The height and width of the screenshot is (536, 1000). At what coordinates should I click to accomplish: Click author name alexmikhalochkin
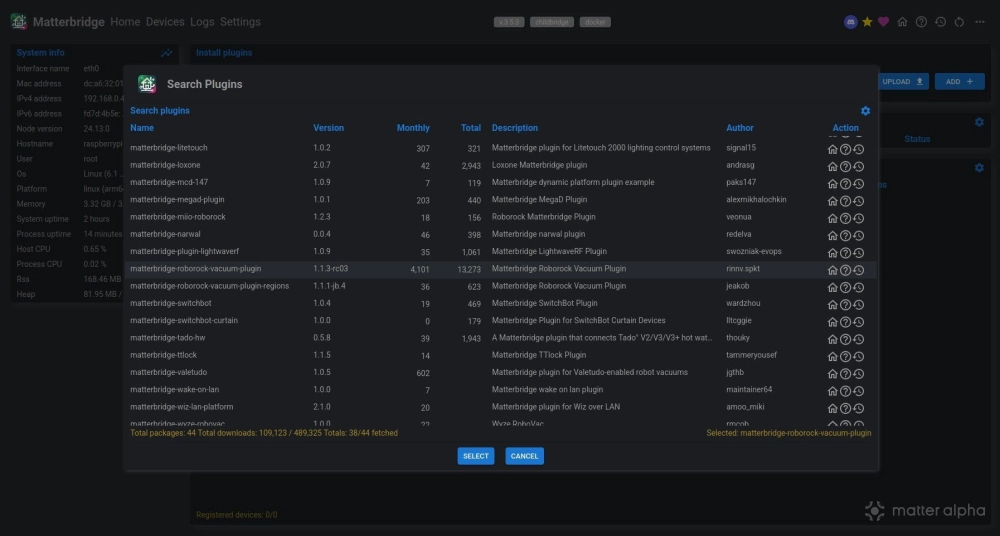(756, 200)
